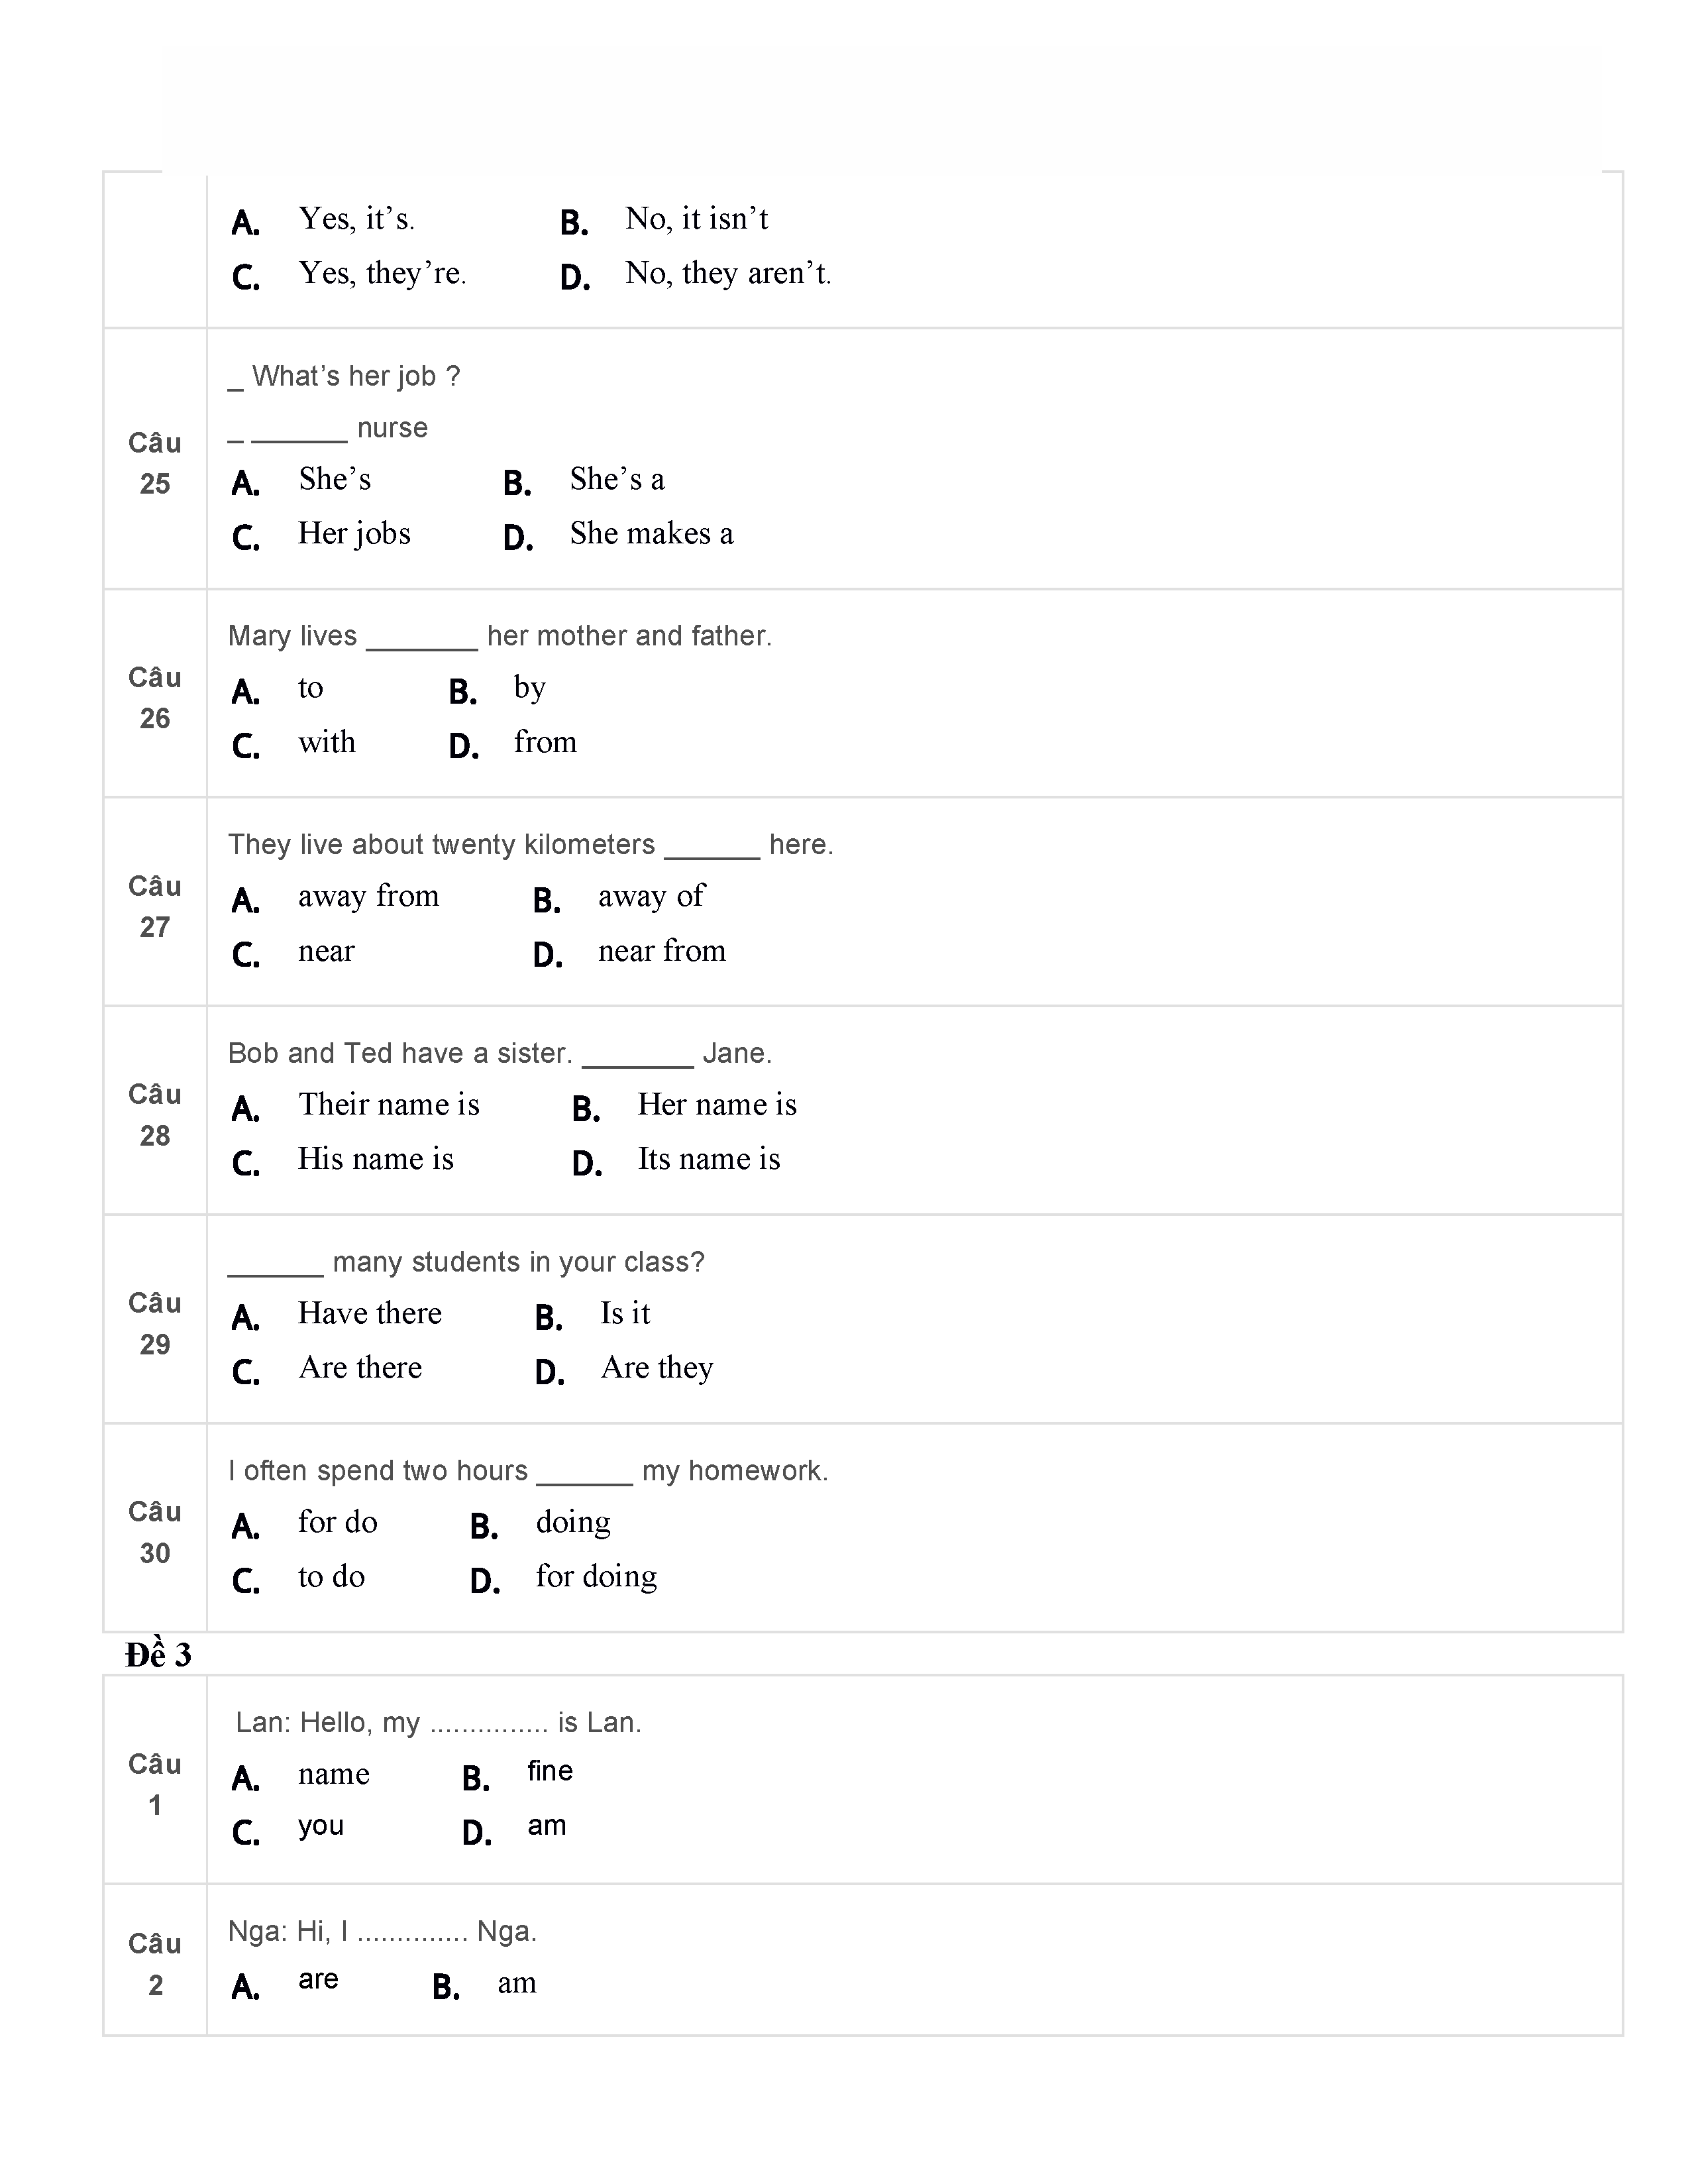
Task: Choose "Are there" option in question 29
Action: tap(360, 1368)
